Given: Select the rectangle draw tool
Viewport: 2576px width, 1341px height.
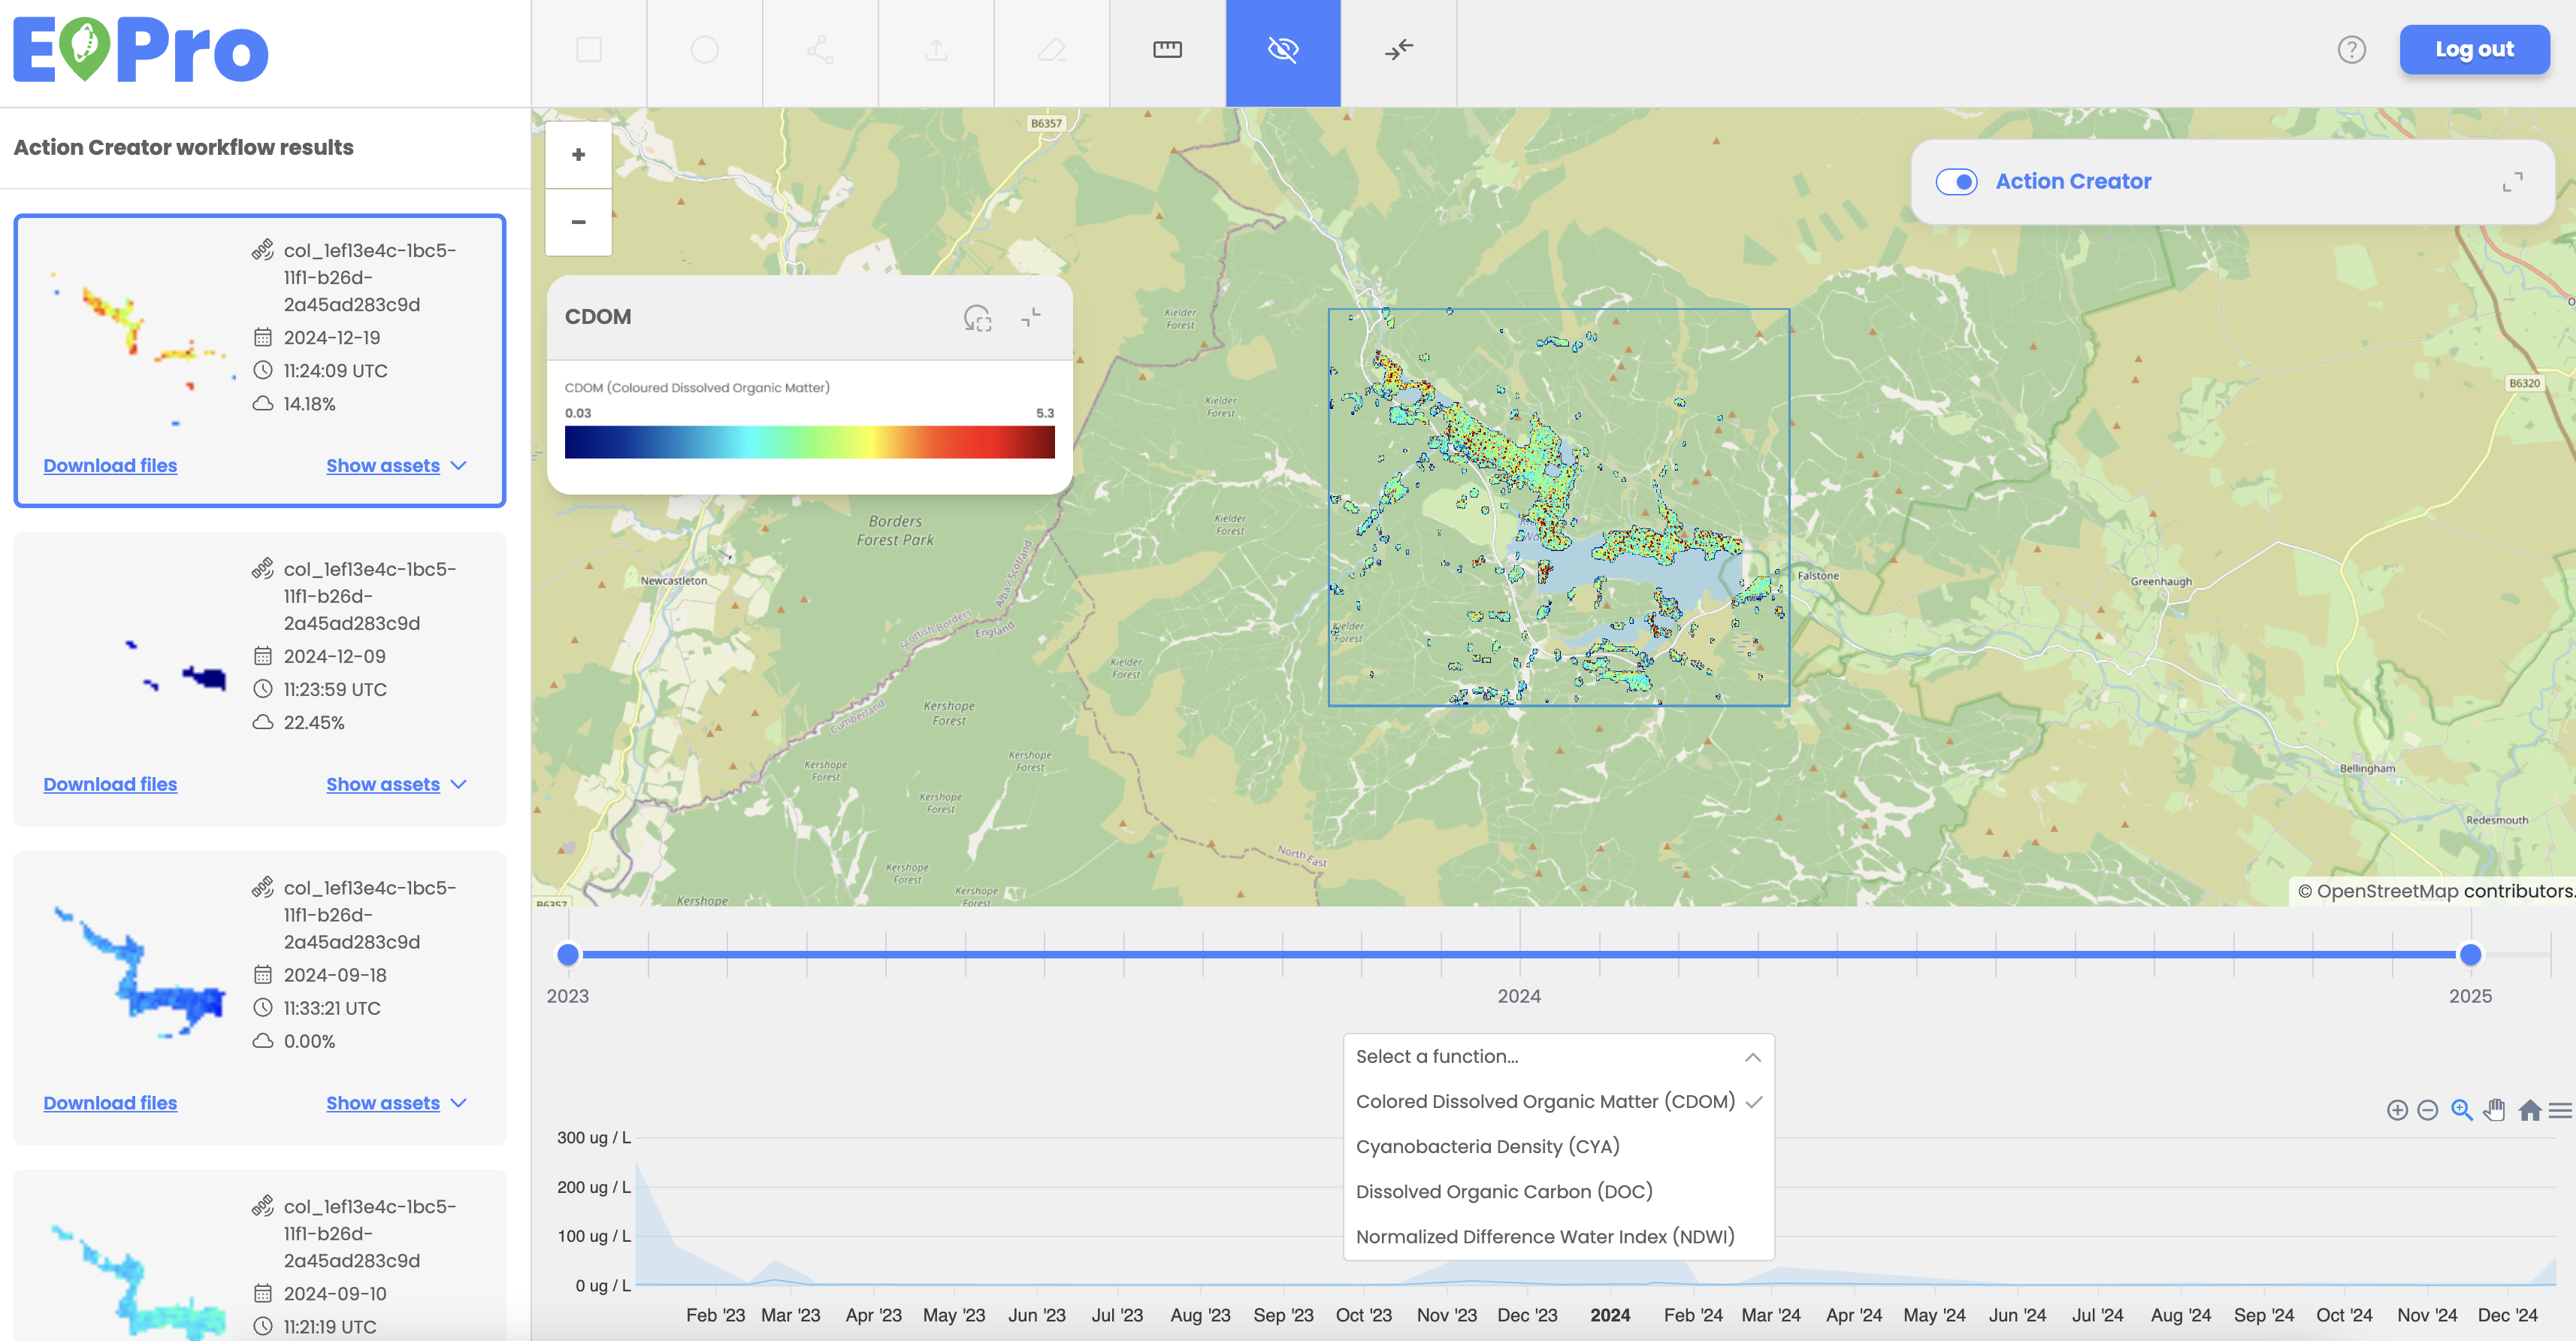Looking at the screenshot, I should pyautogui.click(x=589, y=50).
